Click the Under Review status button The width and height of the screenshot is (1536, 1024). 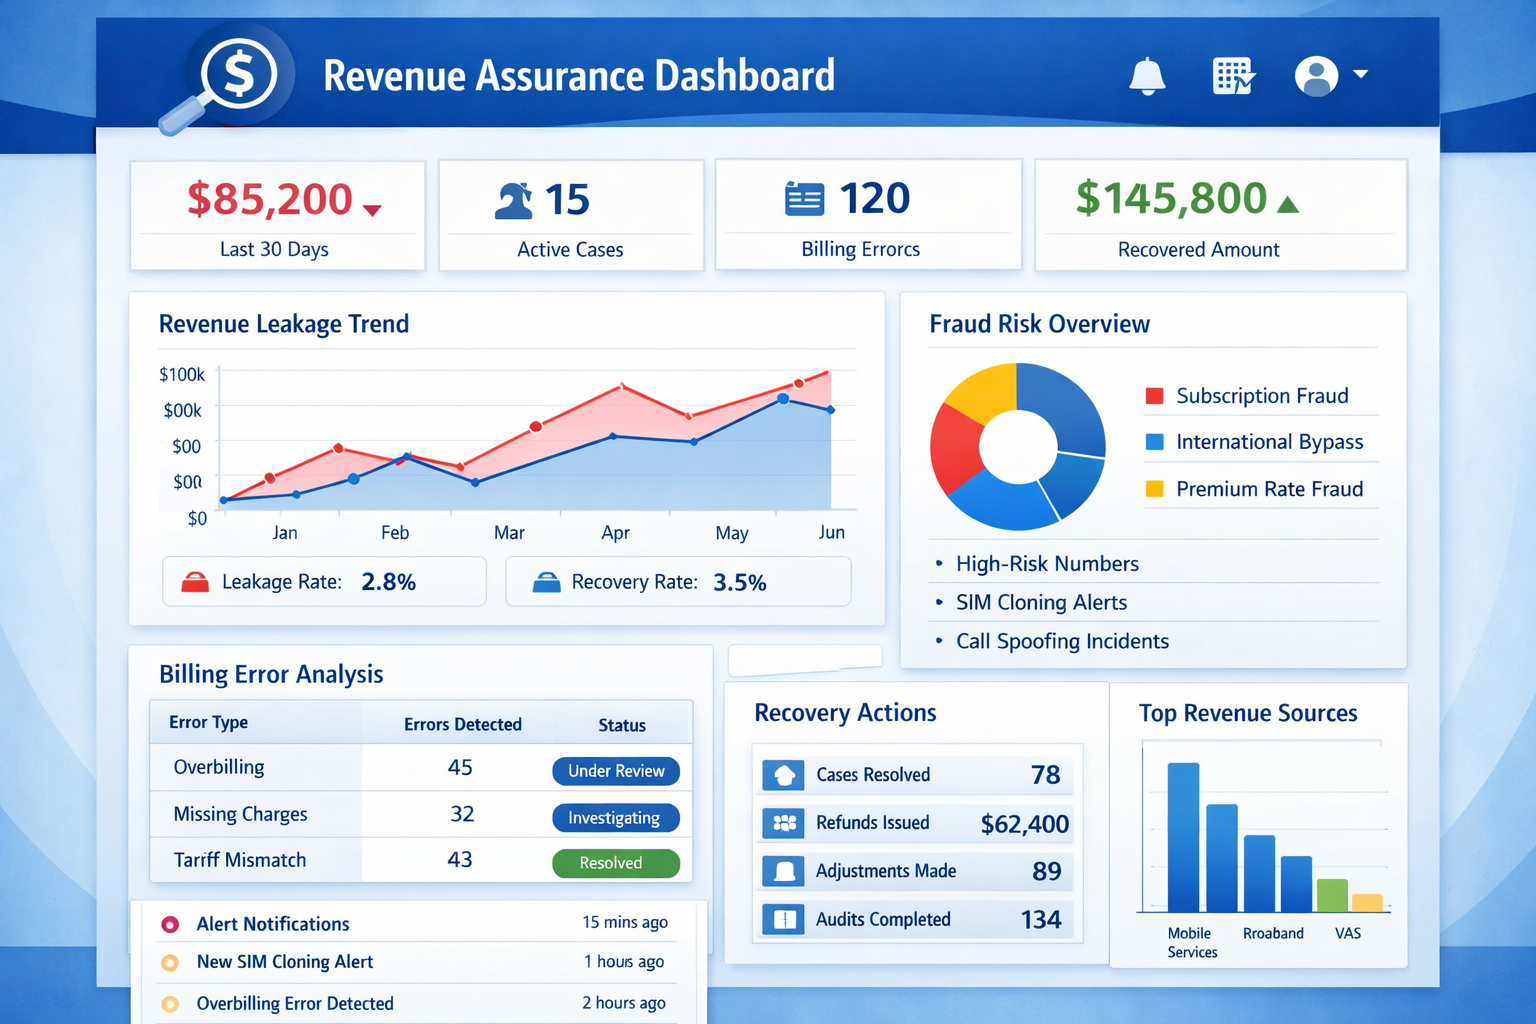616,771
